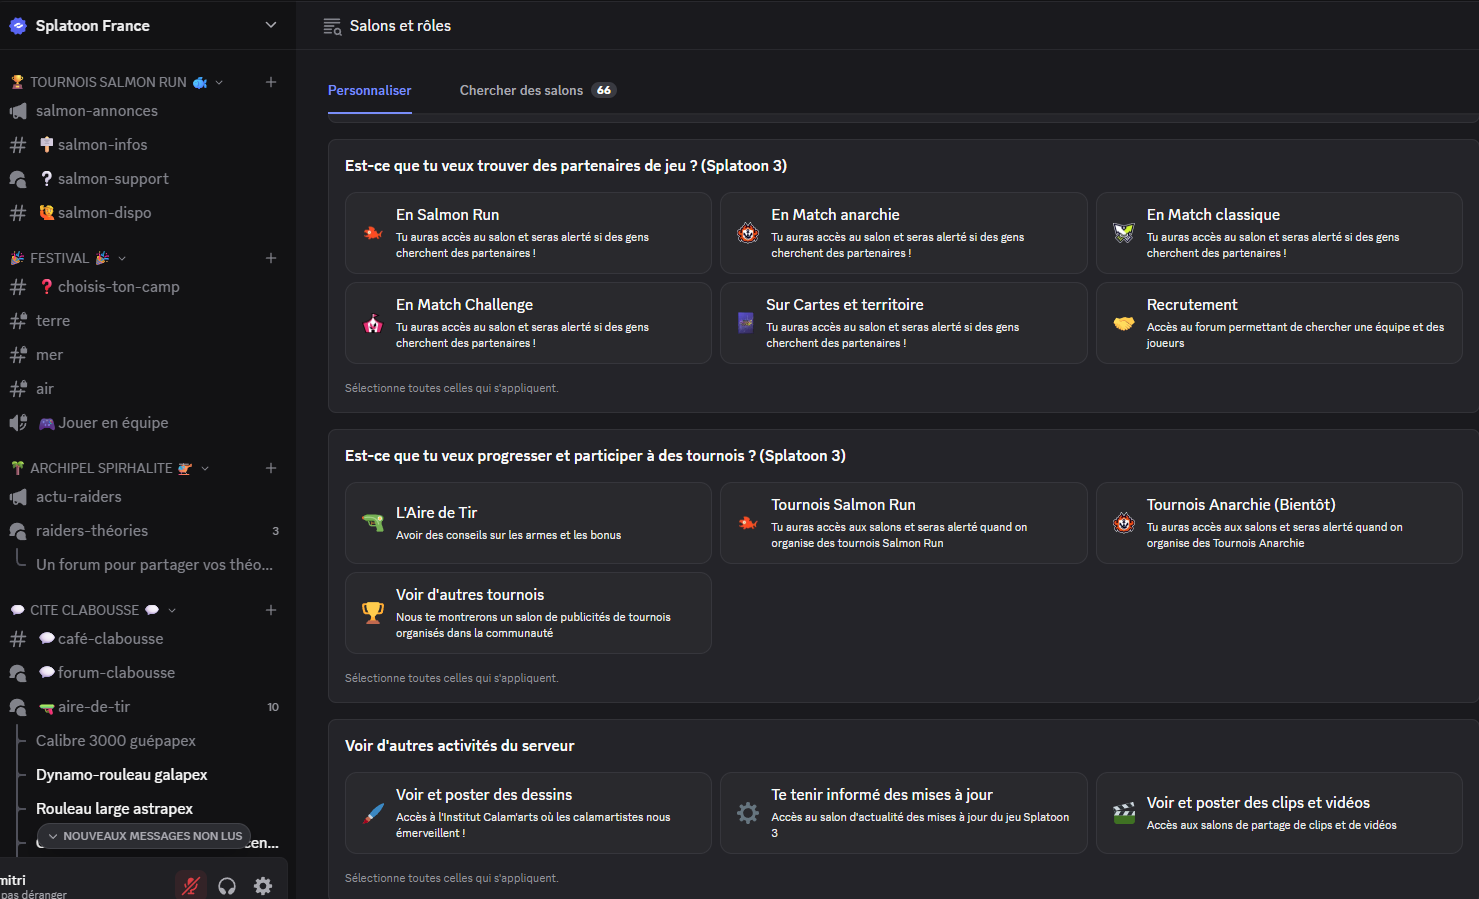Jump to NOUVEAUX MESSAGES NON LUS
Image resolution: width=1479 pixels, height=899 pixels.
click(x=145, y=836)
